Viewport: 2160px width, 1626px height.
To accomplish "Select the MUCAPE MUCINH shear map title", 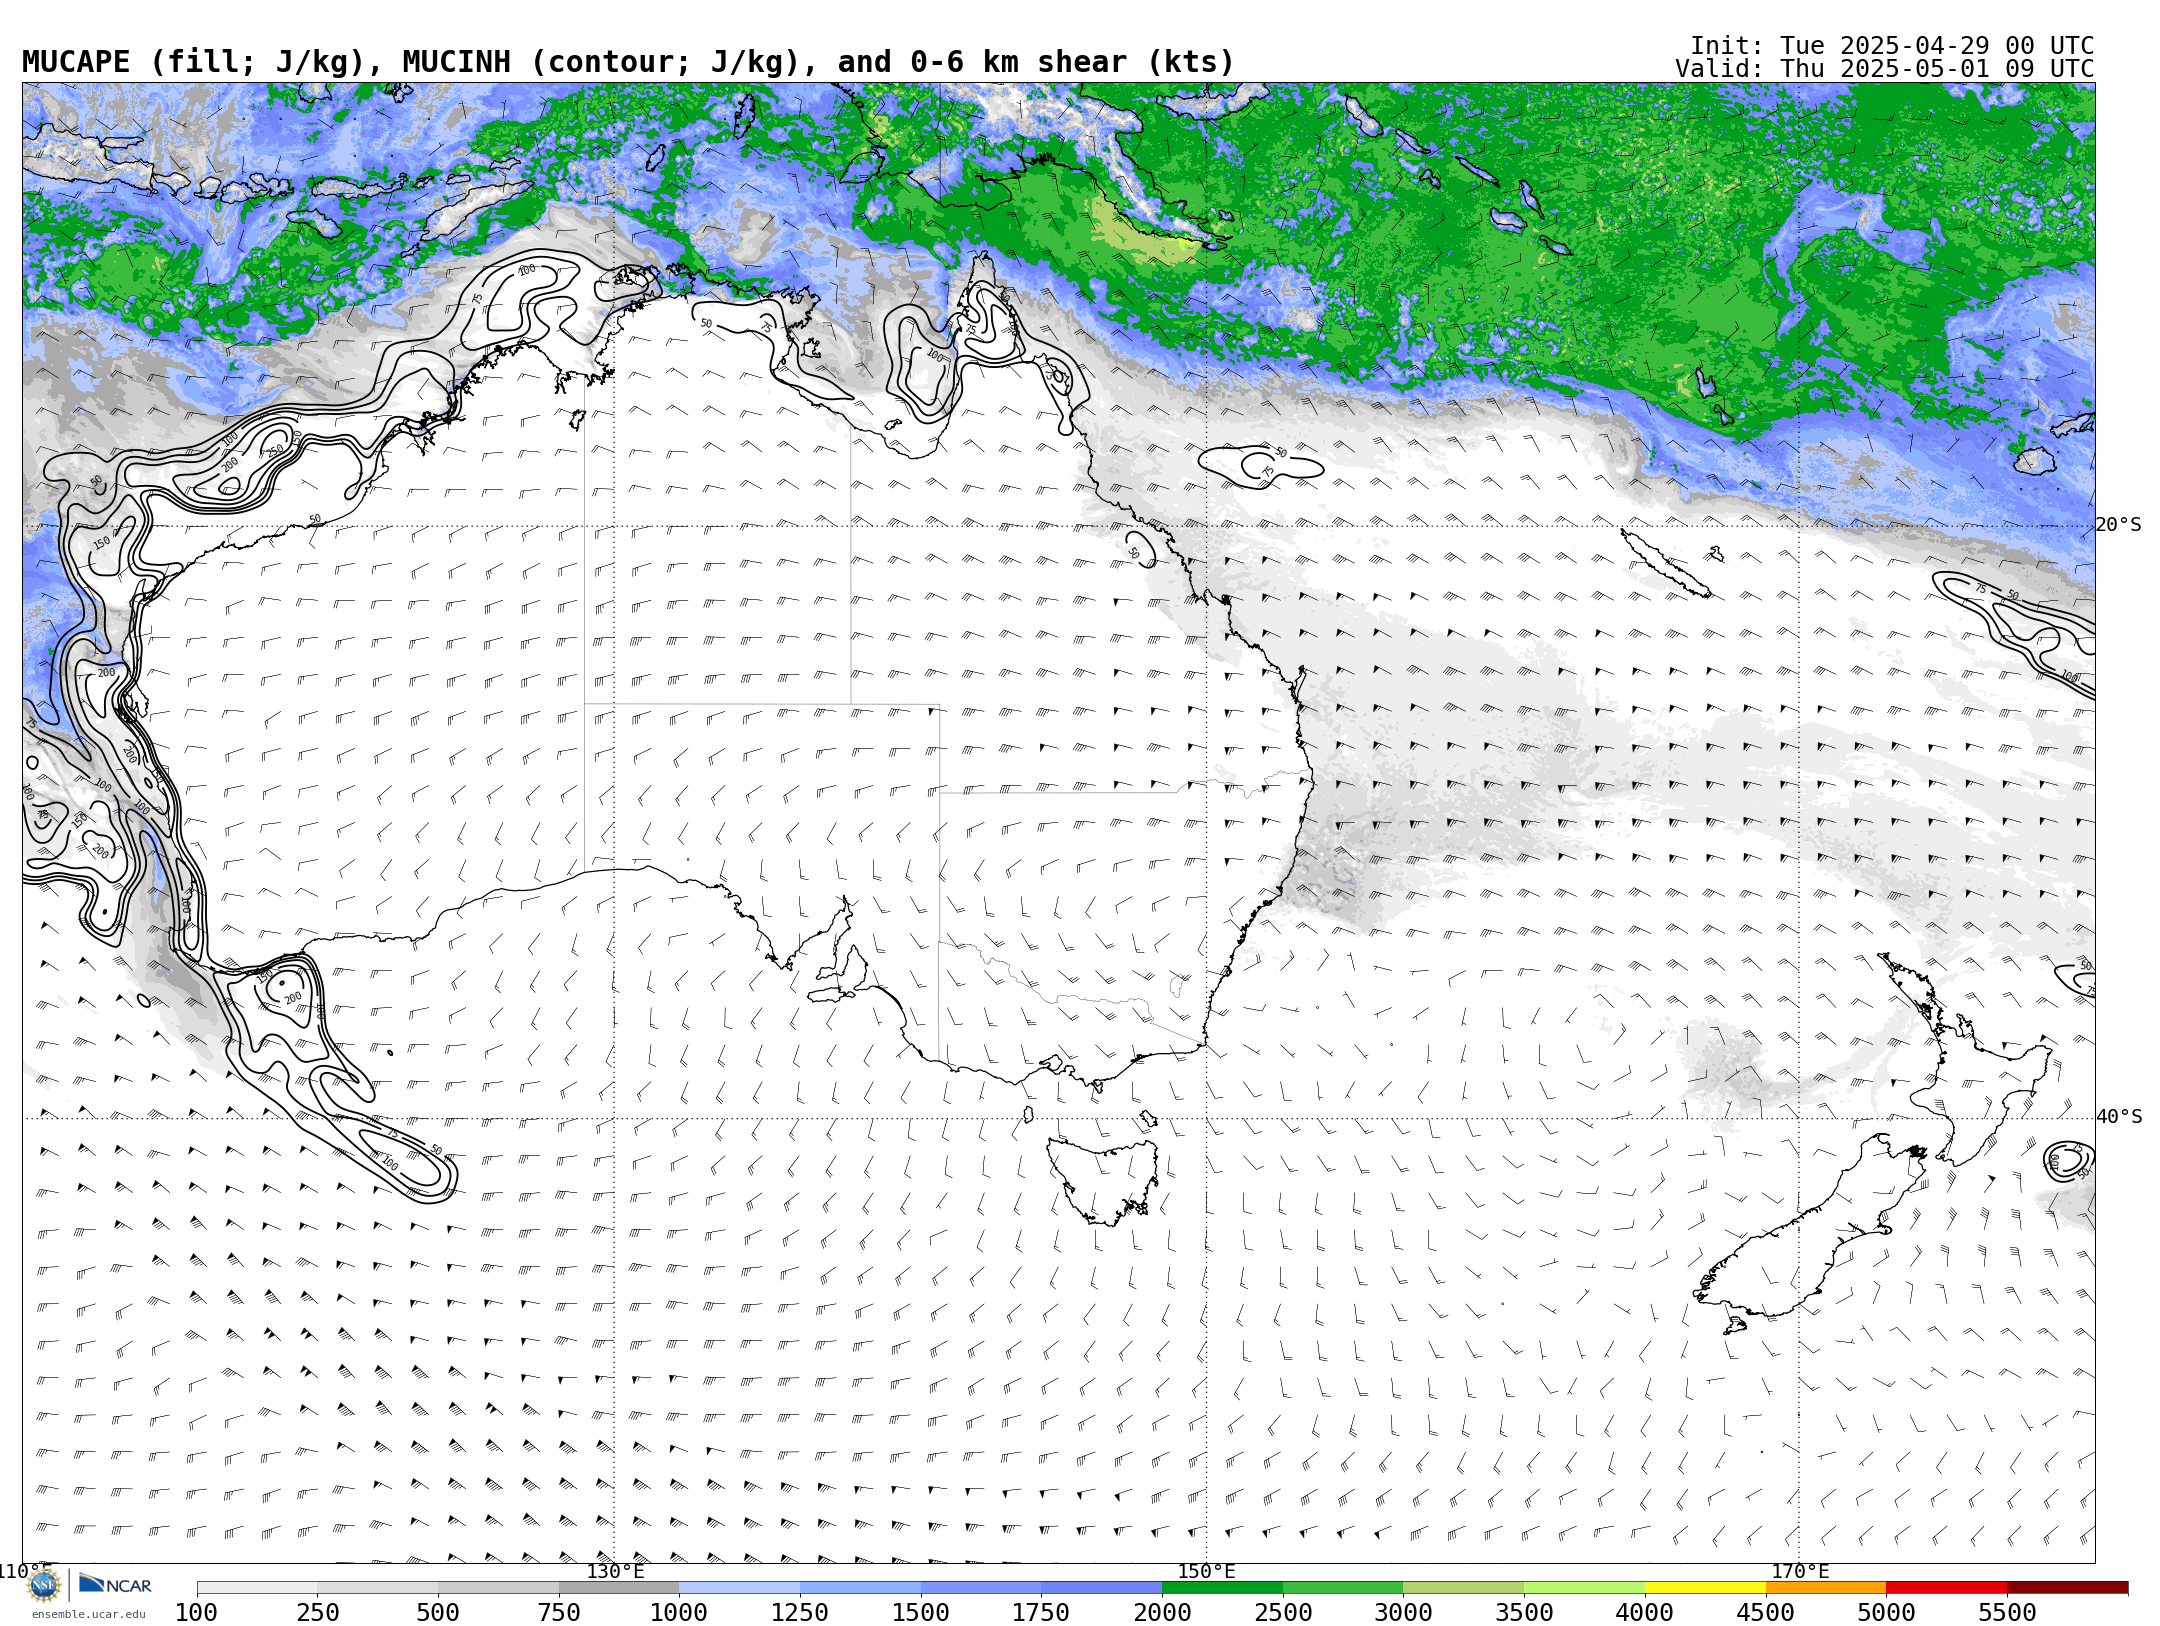I will click(628, 62).
